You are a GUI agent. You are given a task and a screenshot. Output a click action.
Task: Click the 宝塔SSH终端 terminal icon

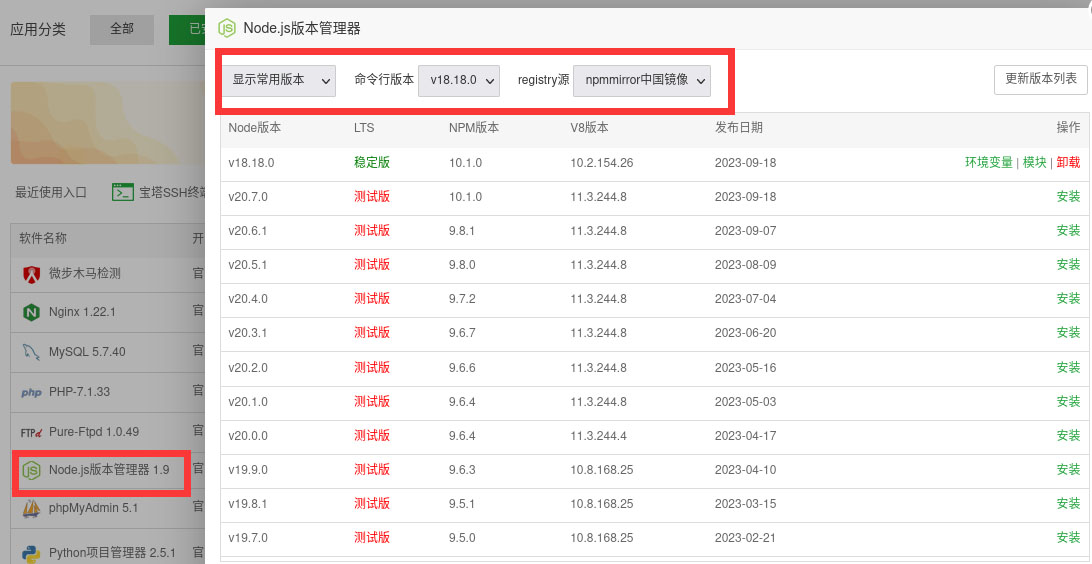(123, 192)
